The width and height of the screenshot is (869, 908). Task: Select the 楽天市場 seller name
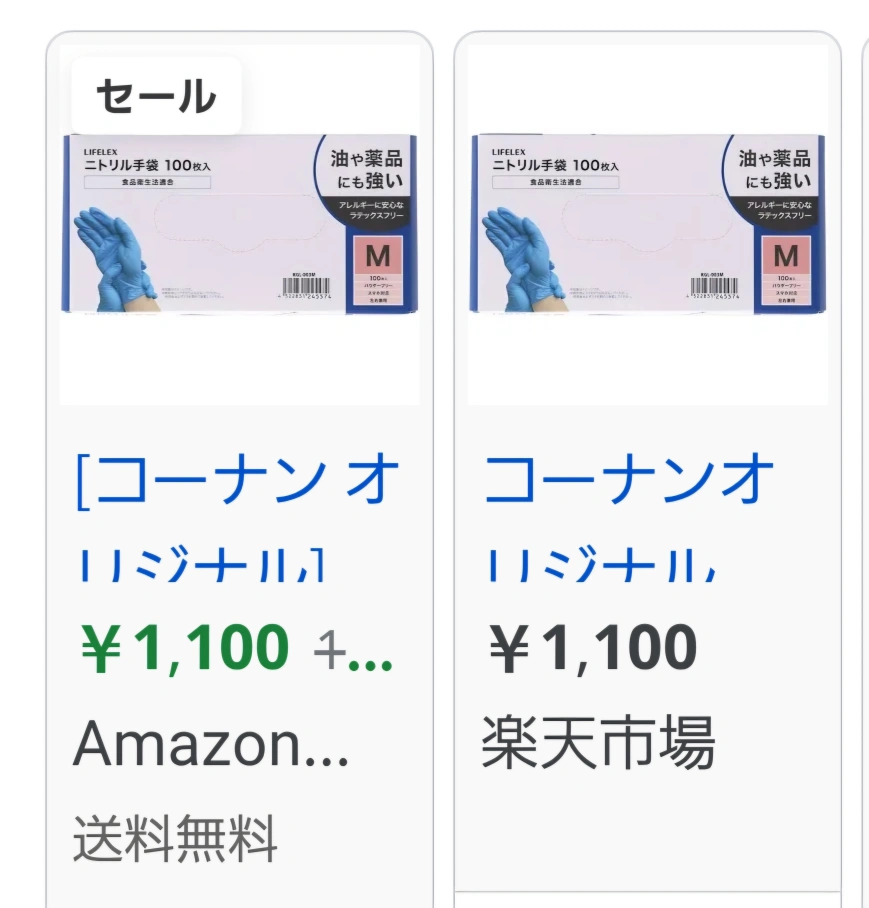point(599,742)
